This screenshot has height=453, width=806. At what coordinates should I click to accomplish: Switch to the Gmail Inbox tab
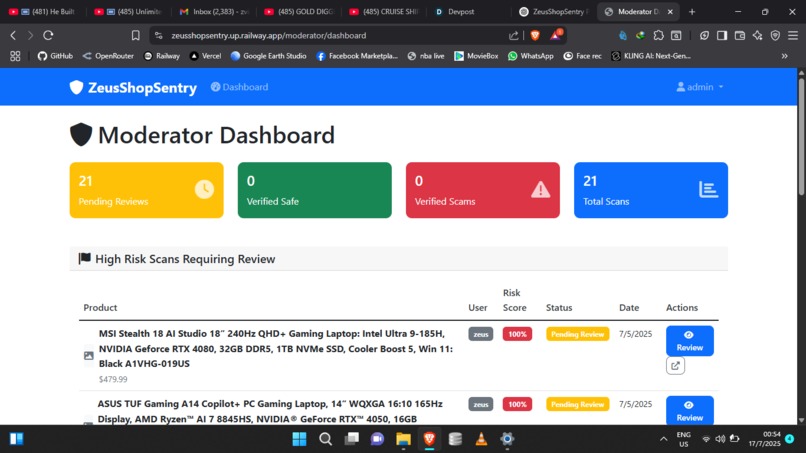(x=215, y=11)
